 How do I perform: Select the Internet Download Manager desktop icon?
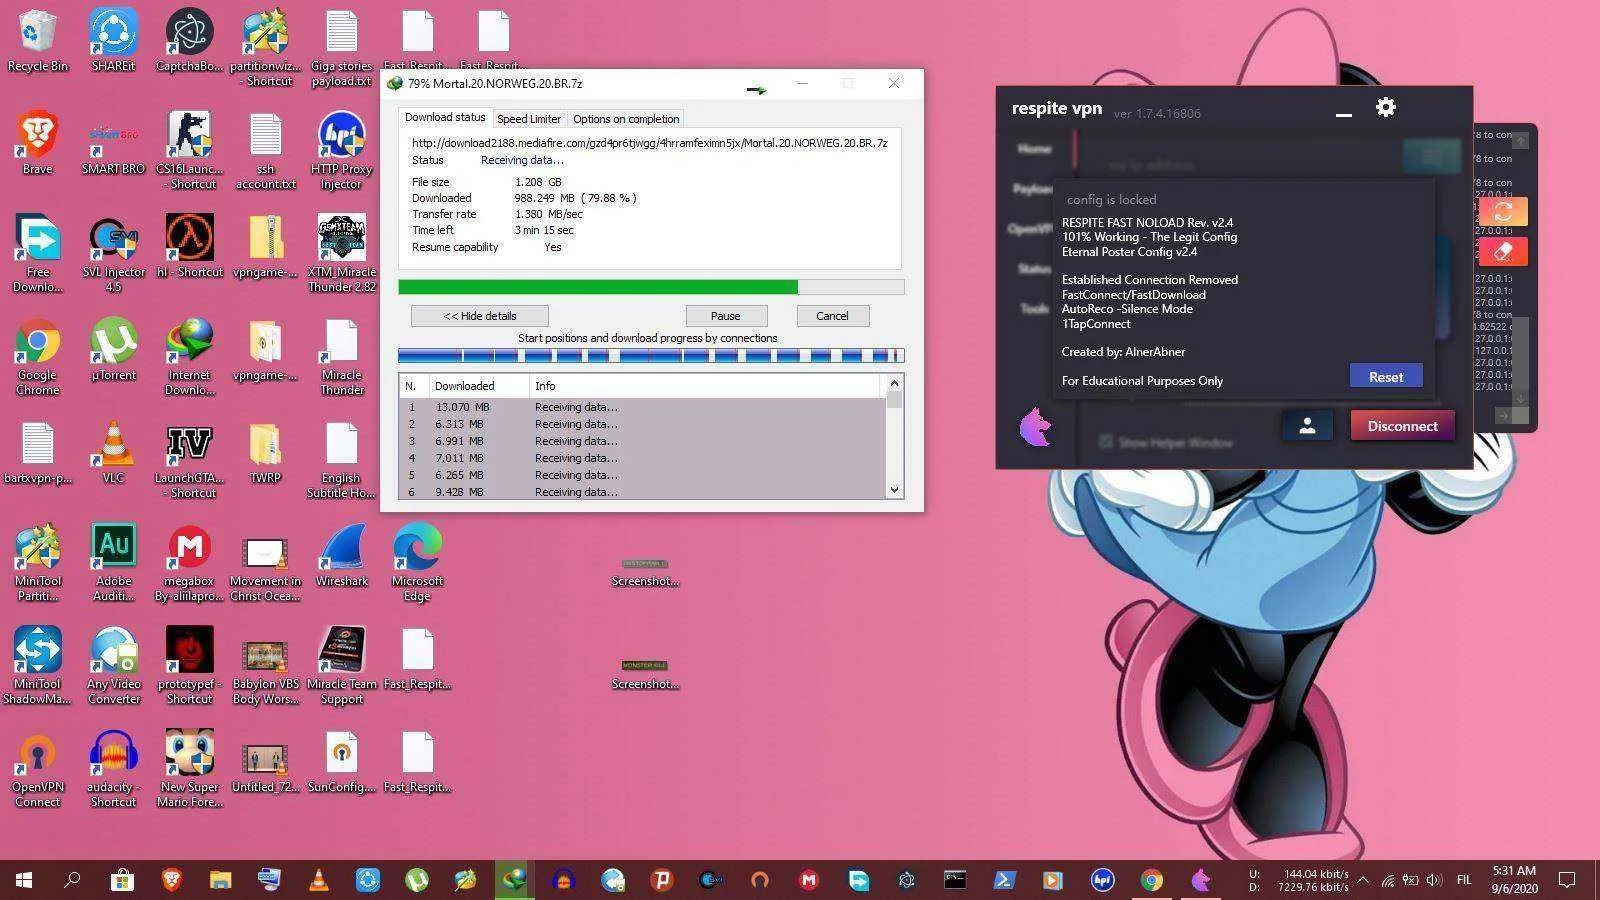pos(189,357)
